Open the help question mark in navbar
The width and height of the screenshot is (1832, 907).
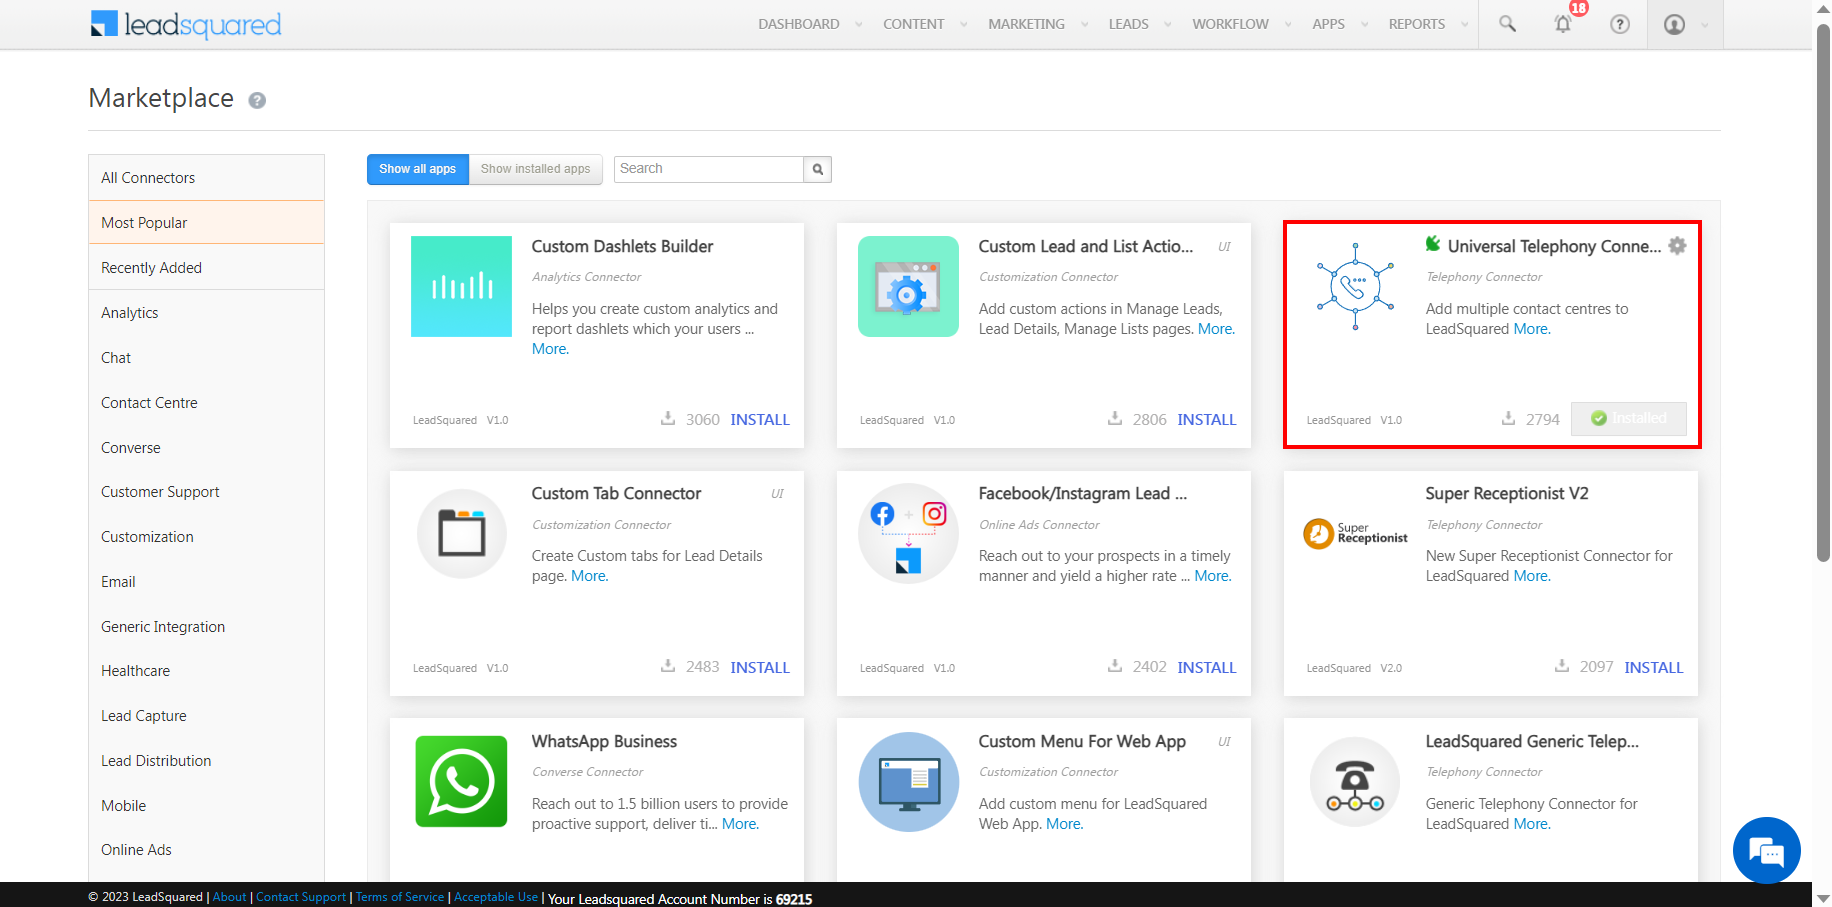point(1620,24)
